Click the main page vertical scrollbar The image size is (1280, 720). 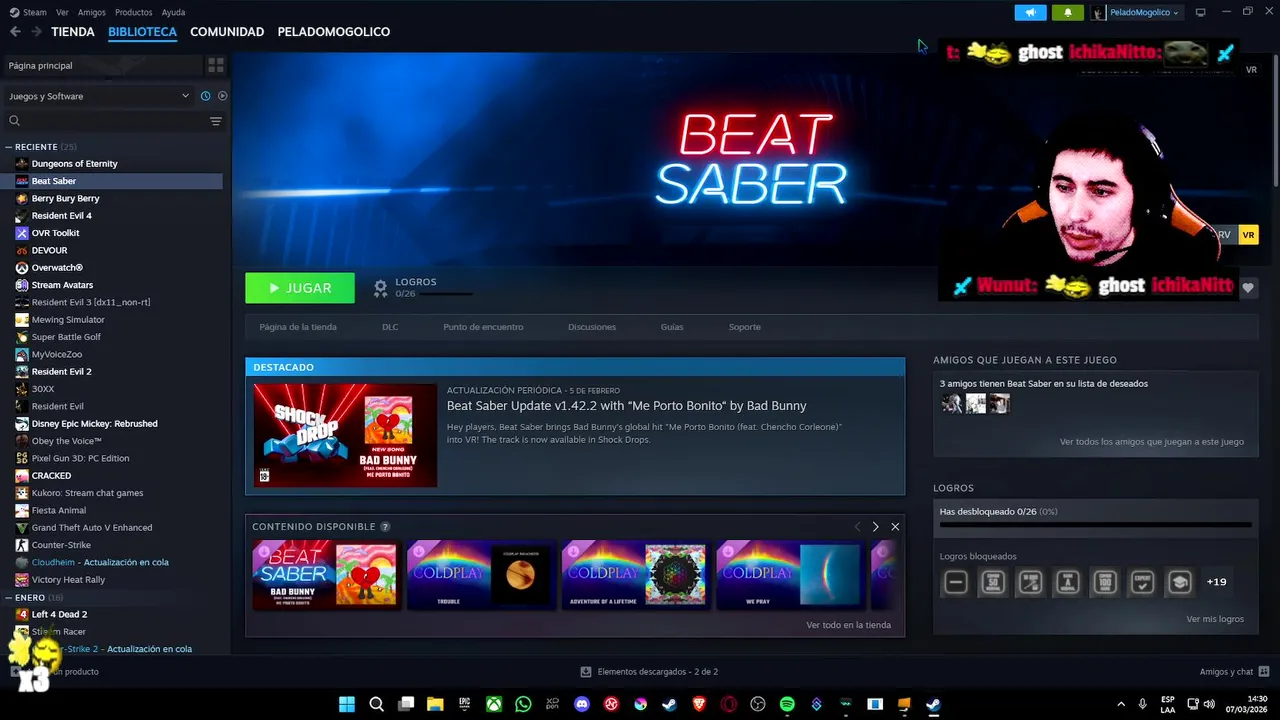1274,120
